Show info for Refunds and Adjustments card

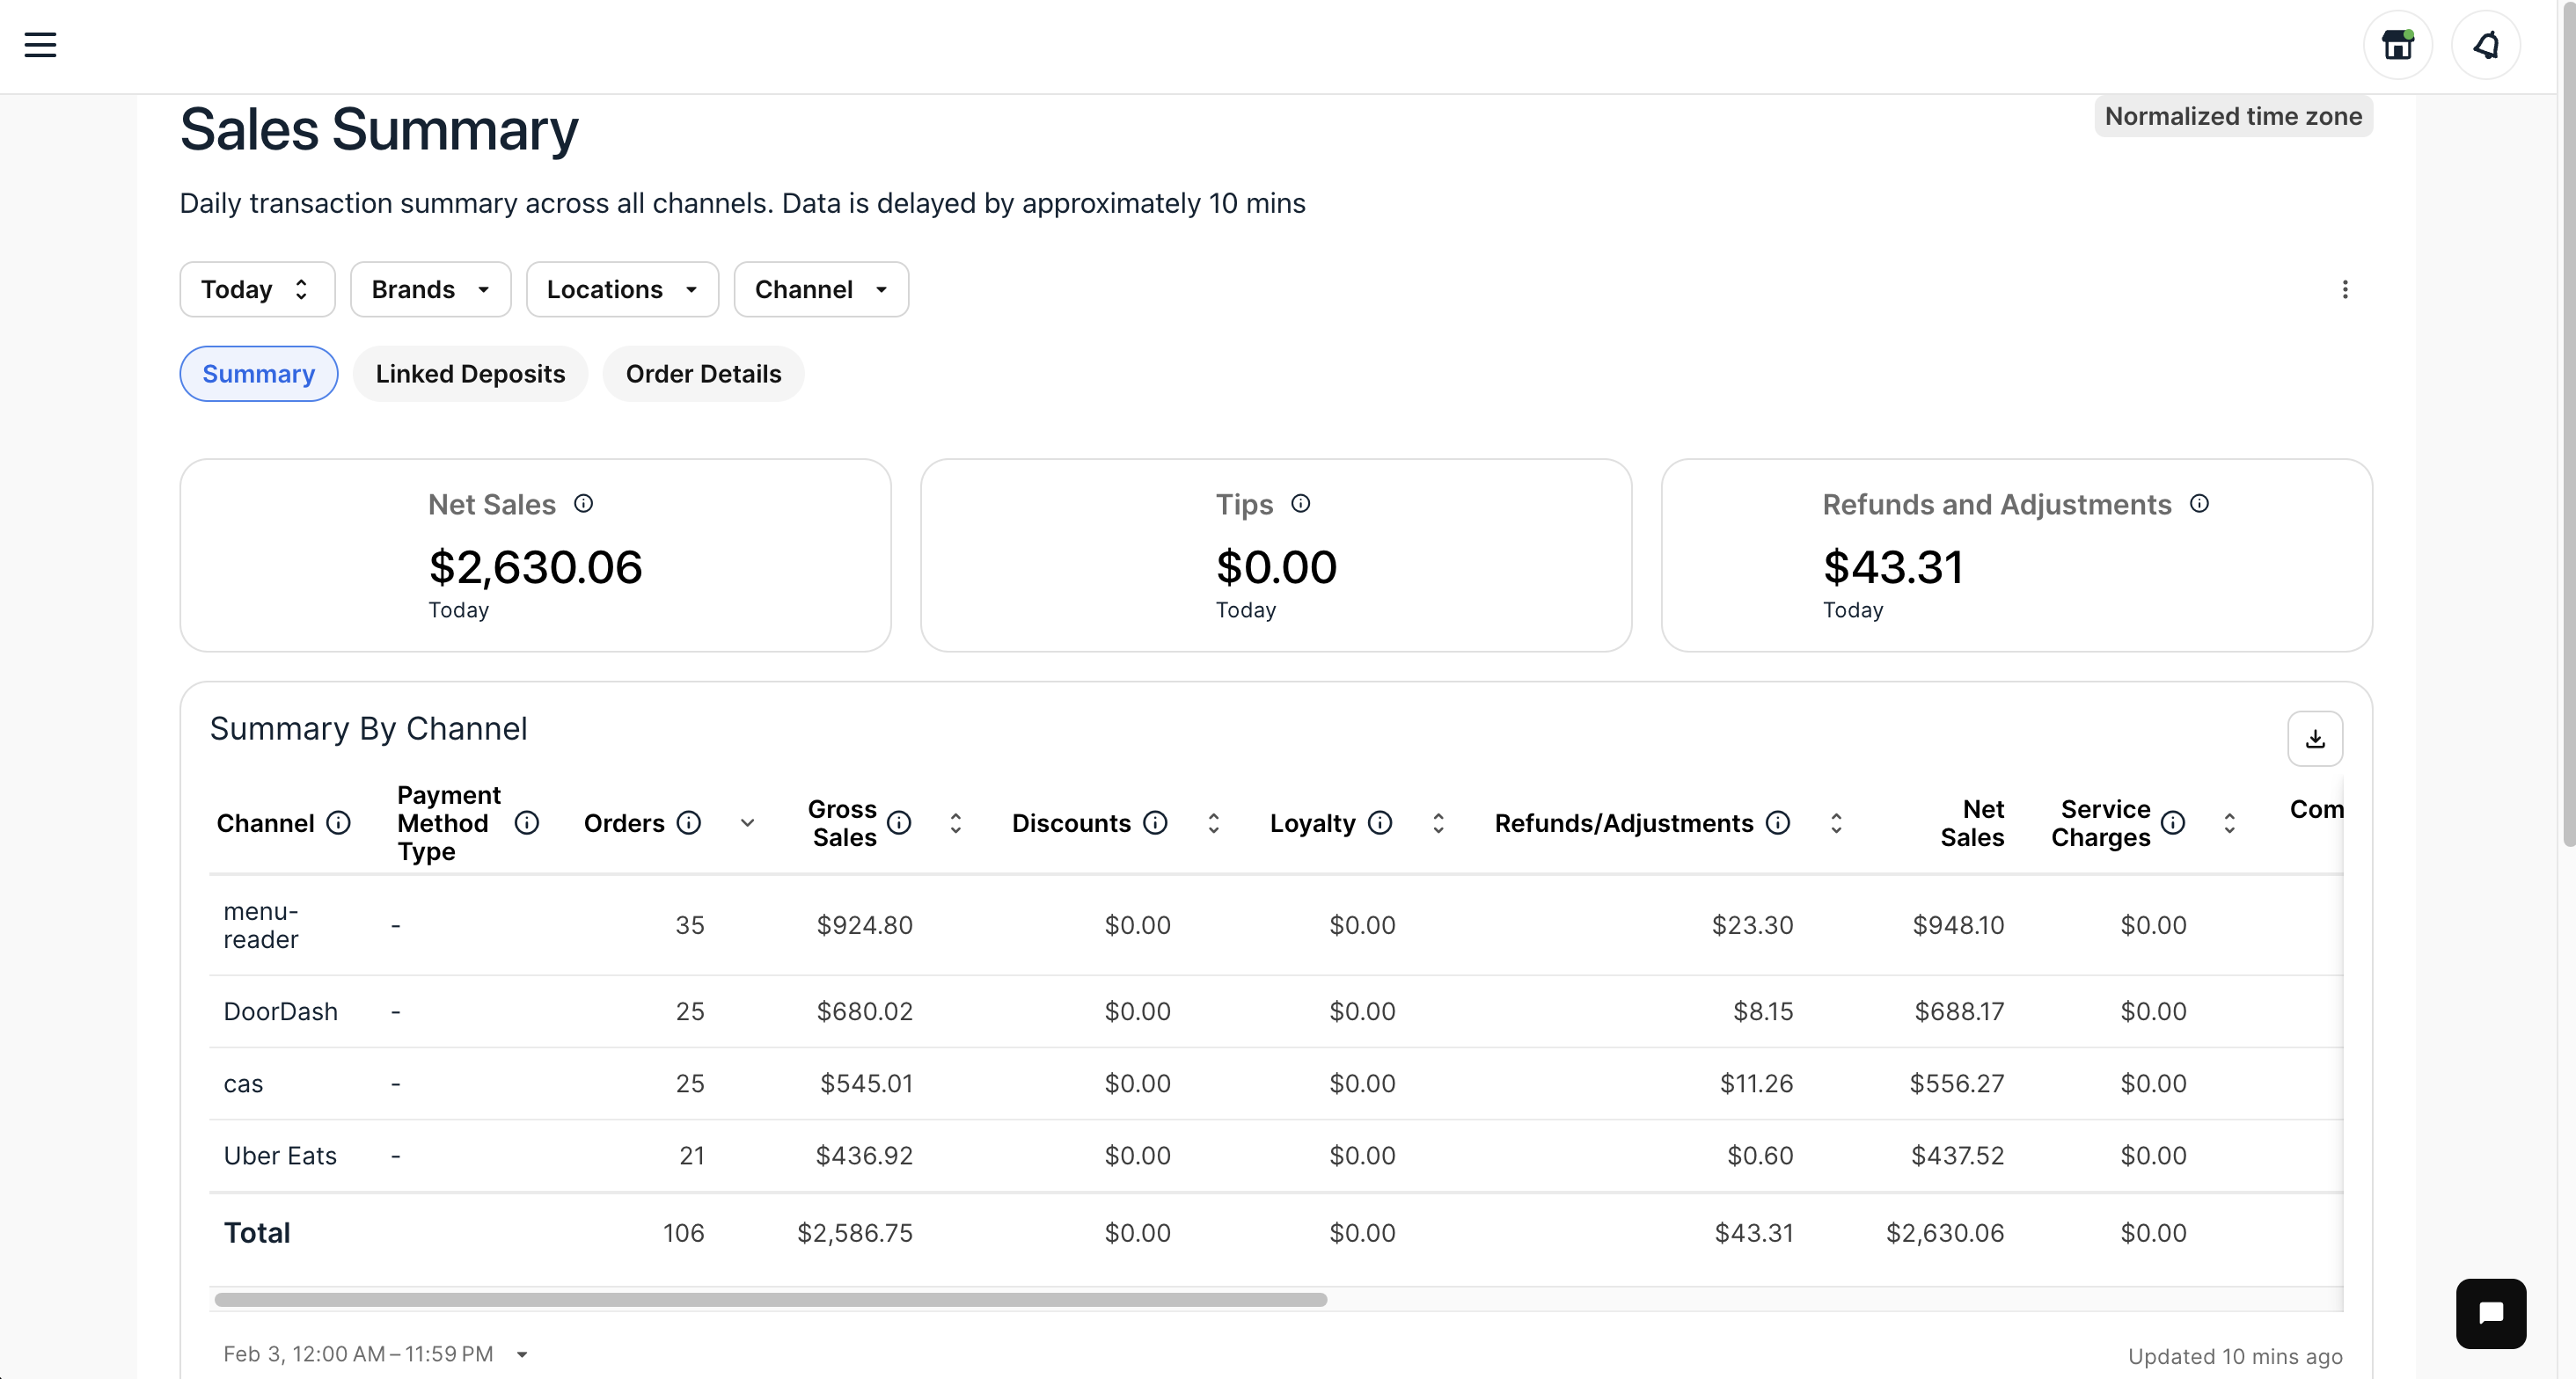[x=2199, y=504]
